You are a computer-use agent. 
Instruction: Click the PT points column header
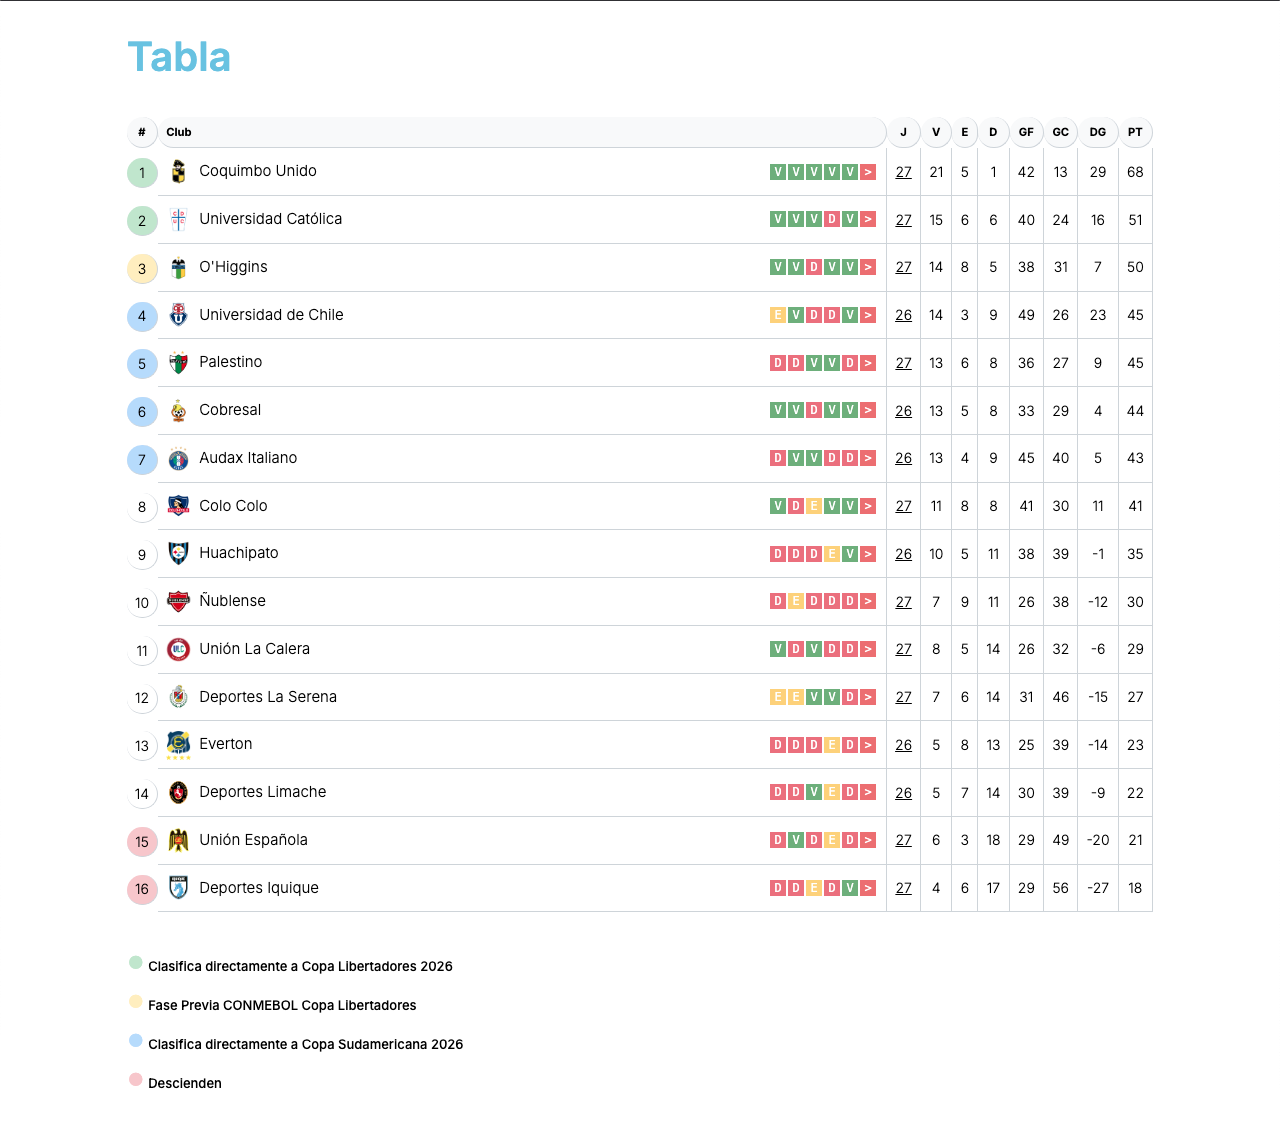point(1135,132)
